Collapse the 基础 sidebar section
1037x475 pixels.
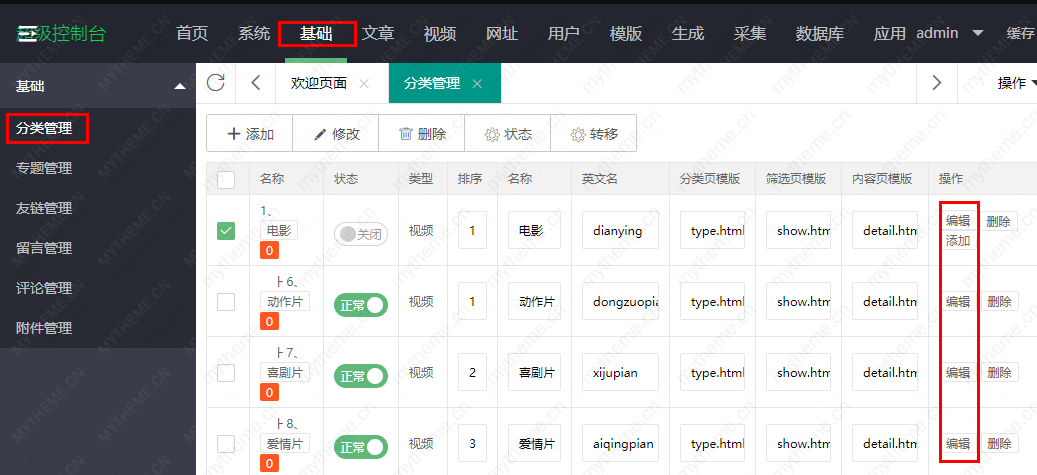[x=180, y=87]
